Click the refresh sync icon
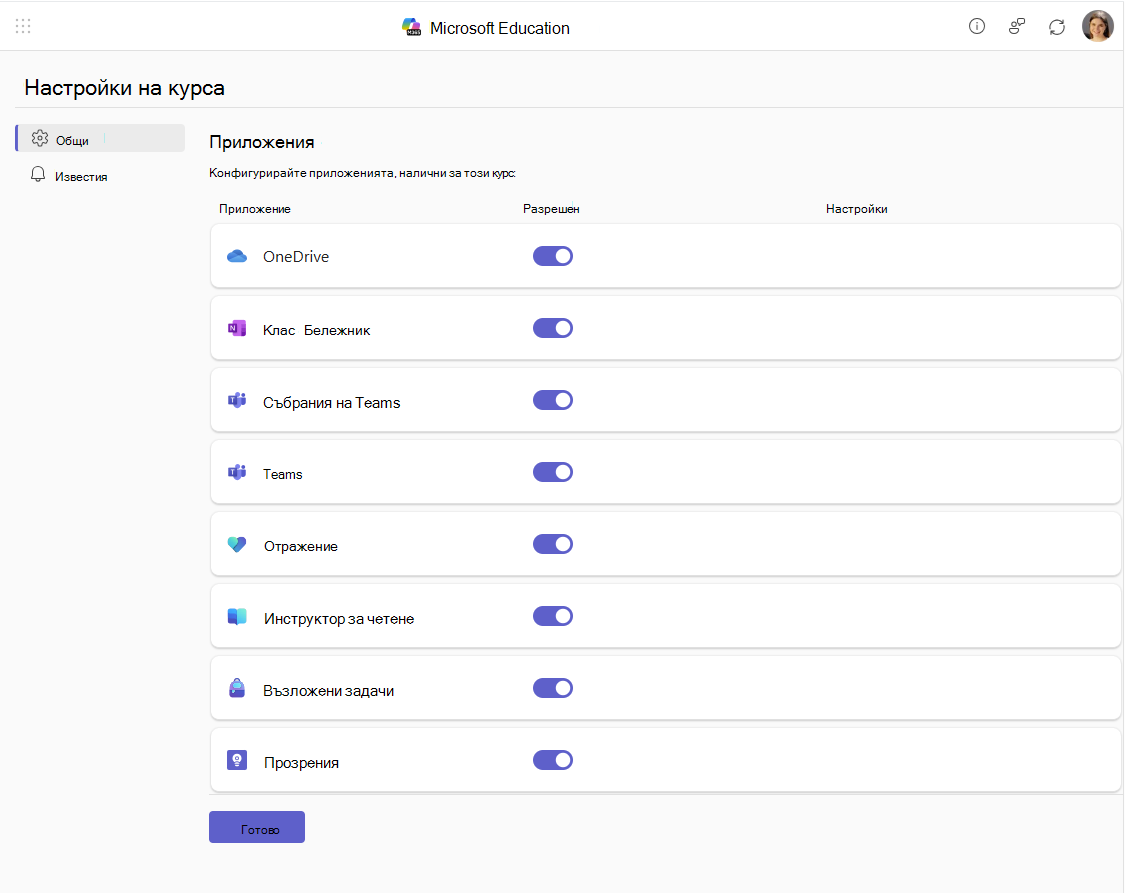1128x893 pixels. click(1056, 27)
